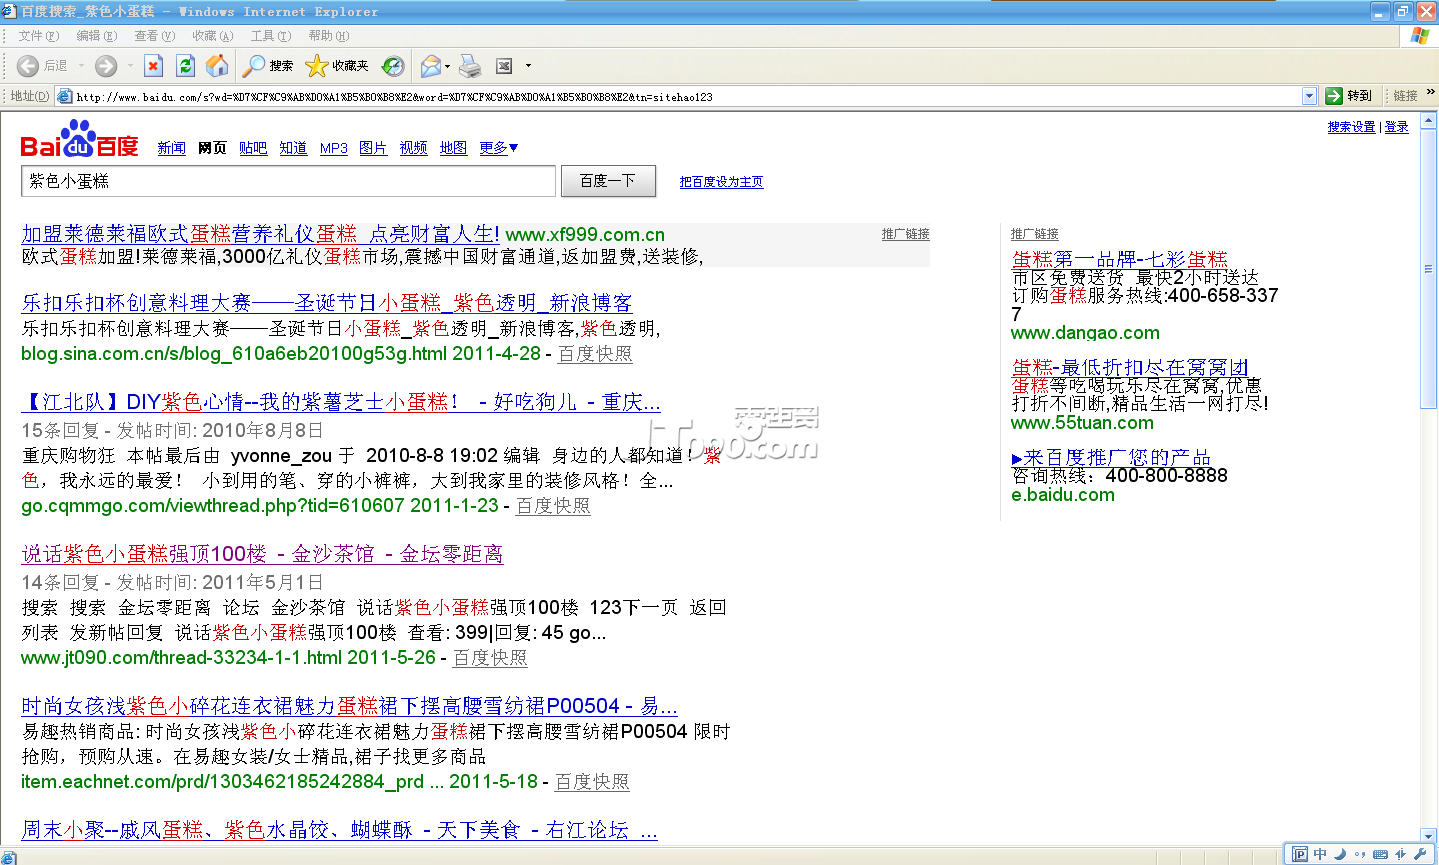Toggle the Chinese 中 input mode icon
Viewport: 1439px width, 865px height.
click(1320, 854)
